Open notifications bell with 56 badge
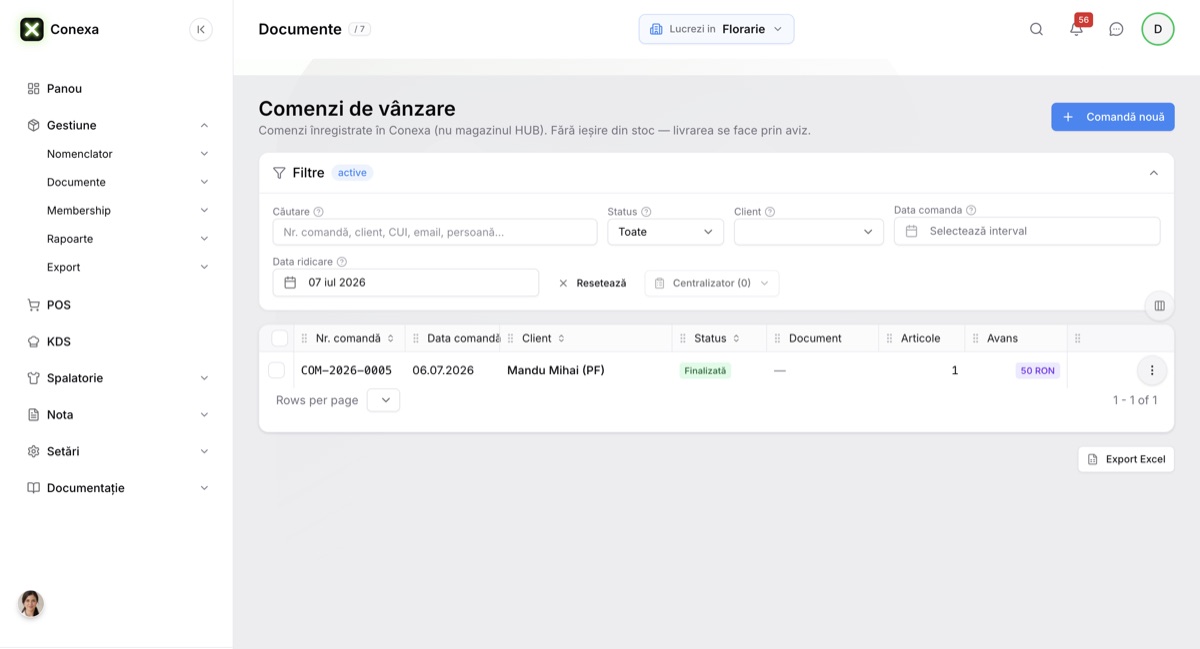The height and width of the screenshot is (649, 1200). pos(1077,28)
